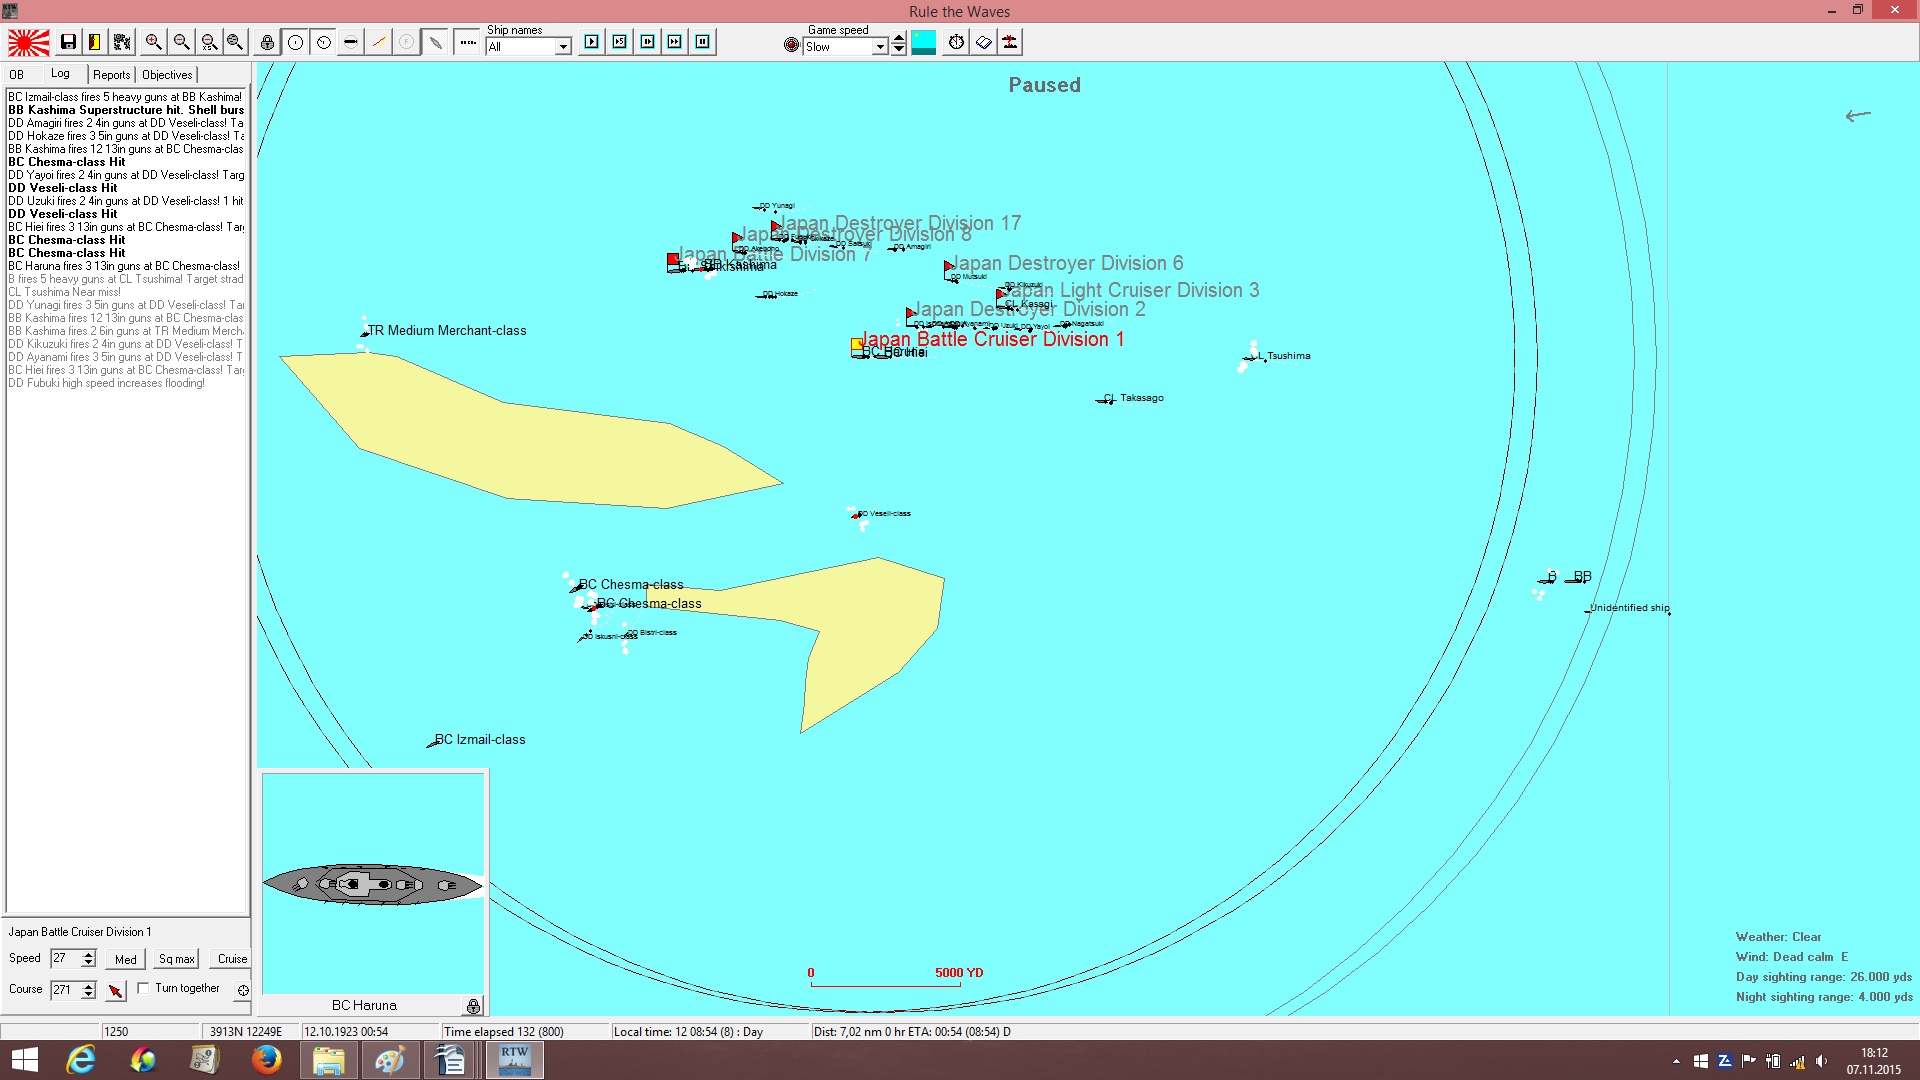The image size is (1920, 1080).
Task: Click the x5 zoom magnifier icon
Action: (209, 42)
